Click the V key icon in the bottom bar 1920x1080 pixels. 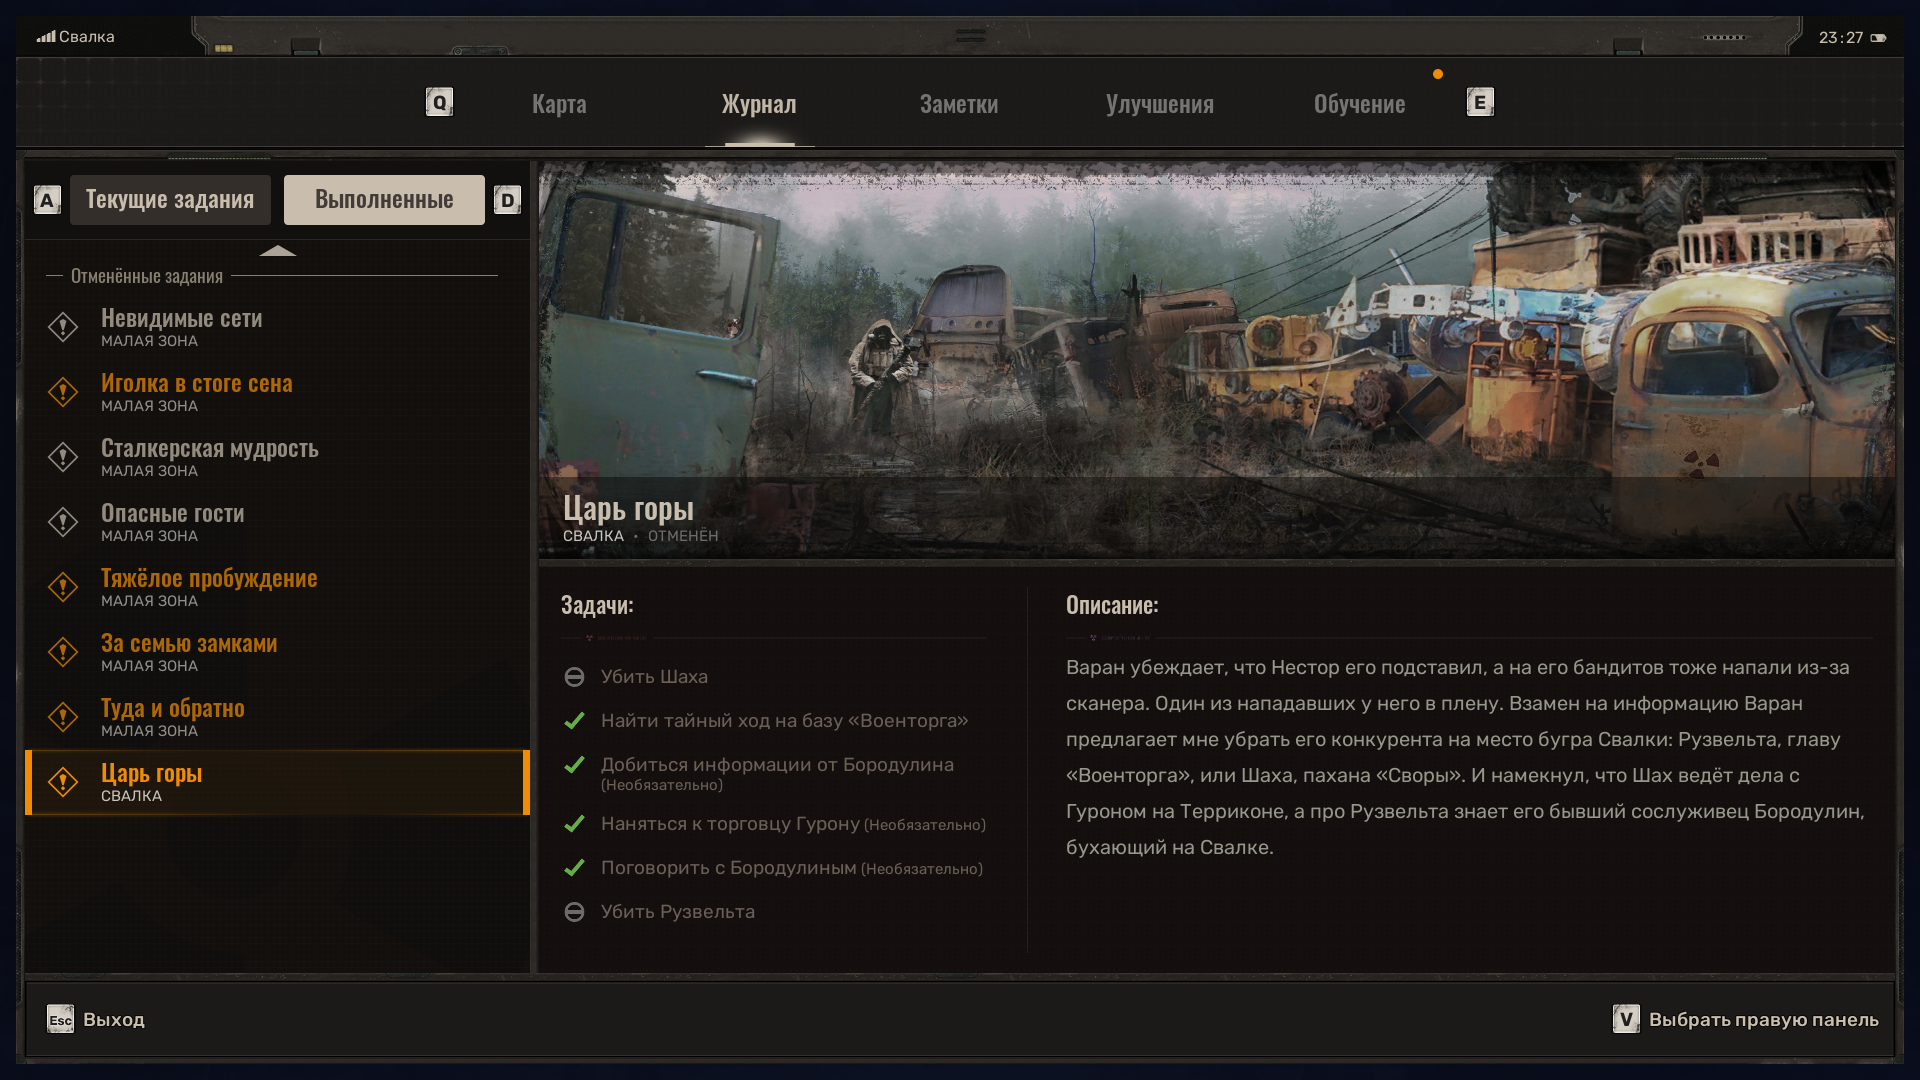pos(1626,1019)
